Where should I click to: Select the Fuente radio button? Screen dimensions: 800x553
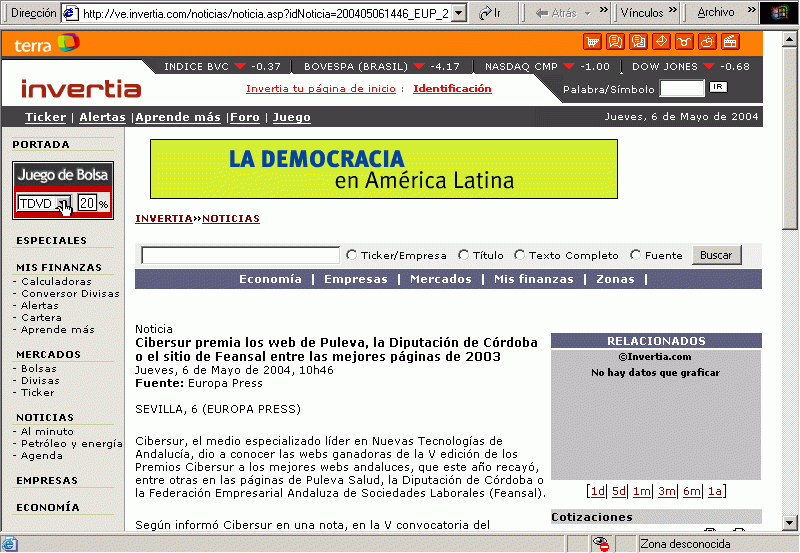pyautogui.click(x=635, y=255)
